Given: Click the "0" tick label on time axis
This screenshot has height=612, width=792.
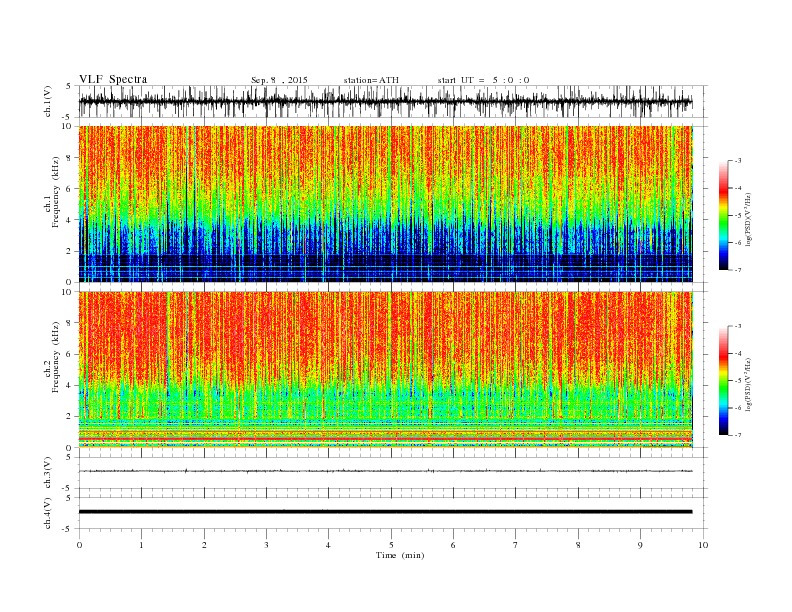Looking at the screenshot, I should point(79,545).
